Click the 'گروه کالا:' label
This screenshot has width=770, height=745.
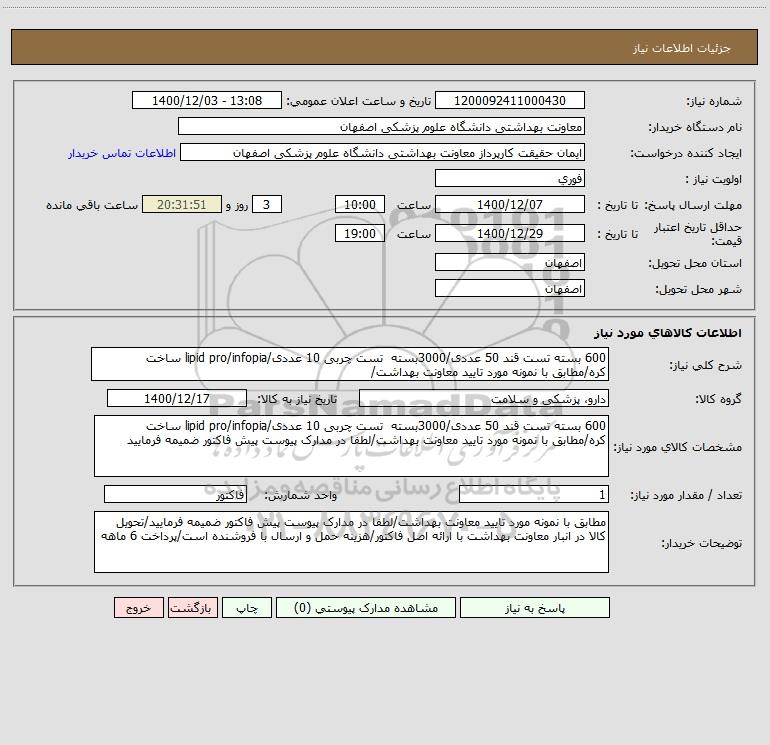click(718, 399)
